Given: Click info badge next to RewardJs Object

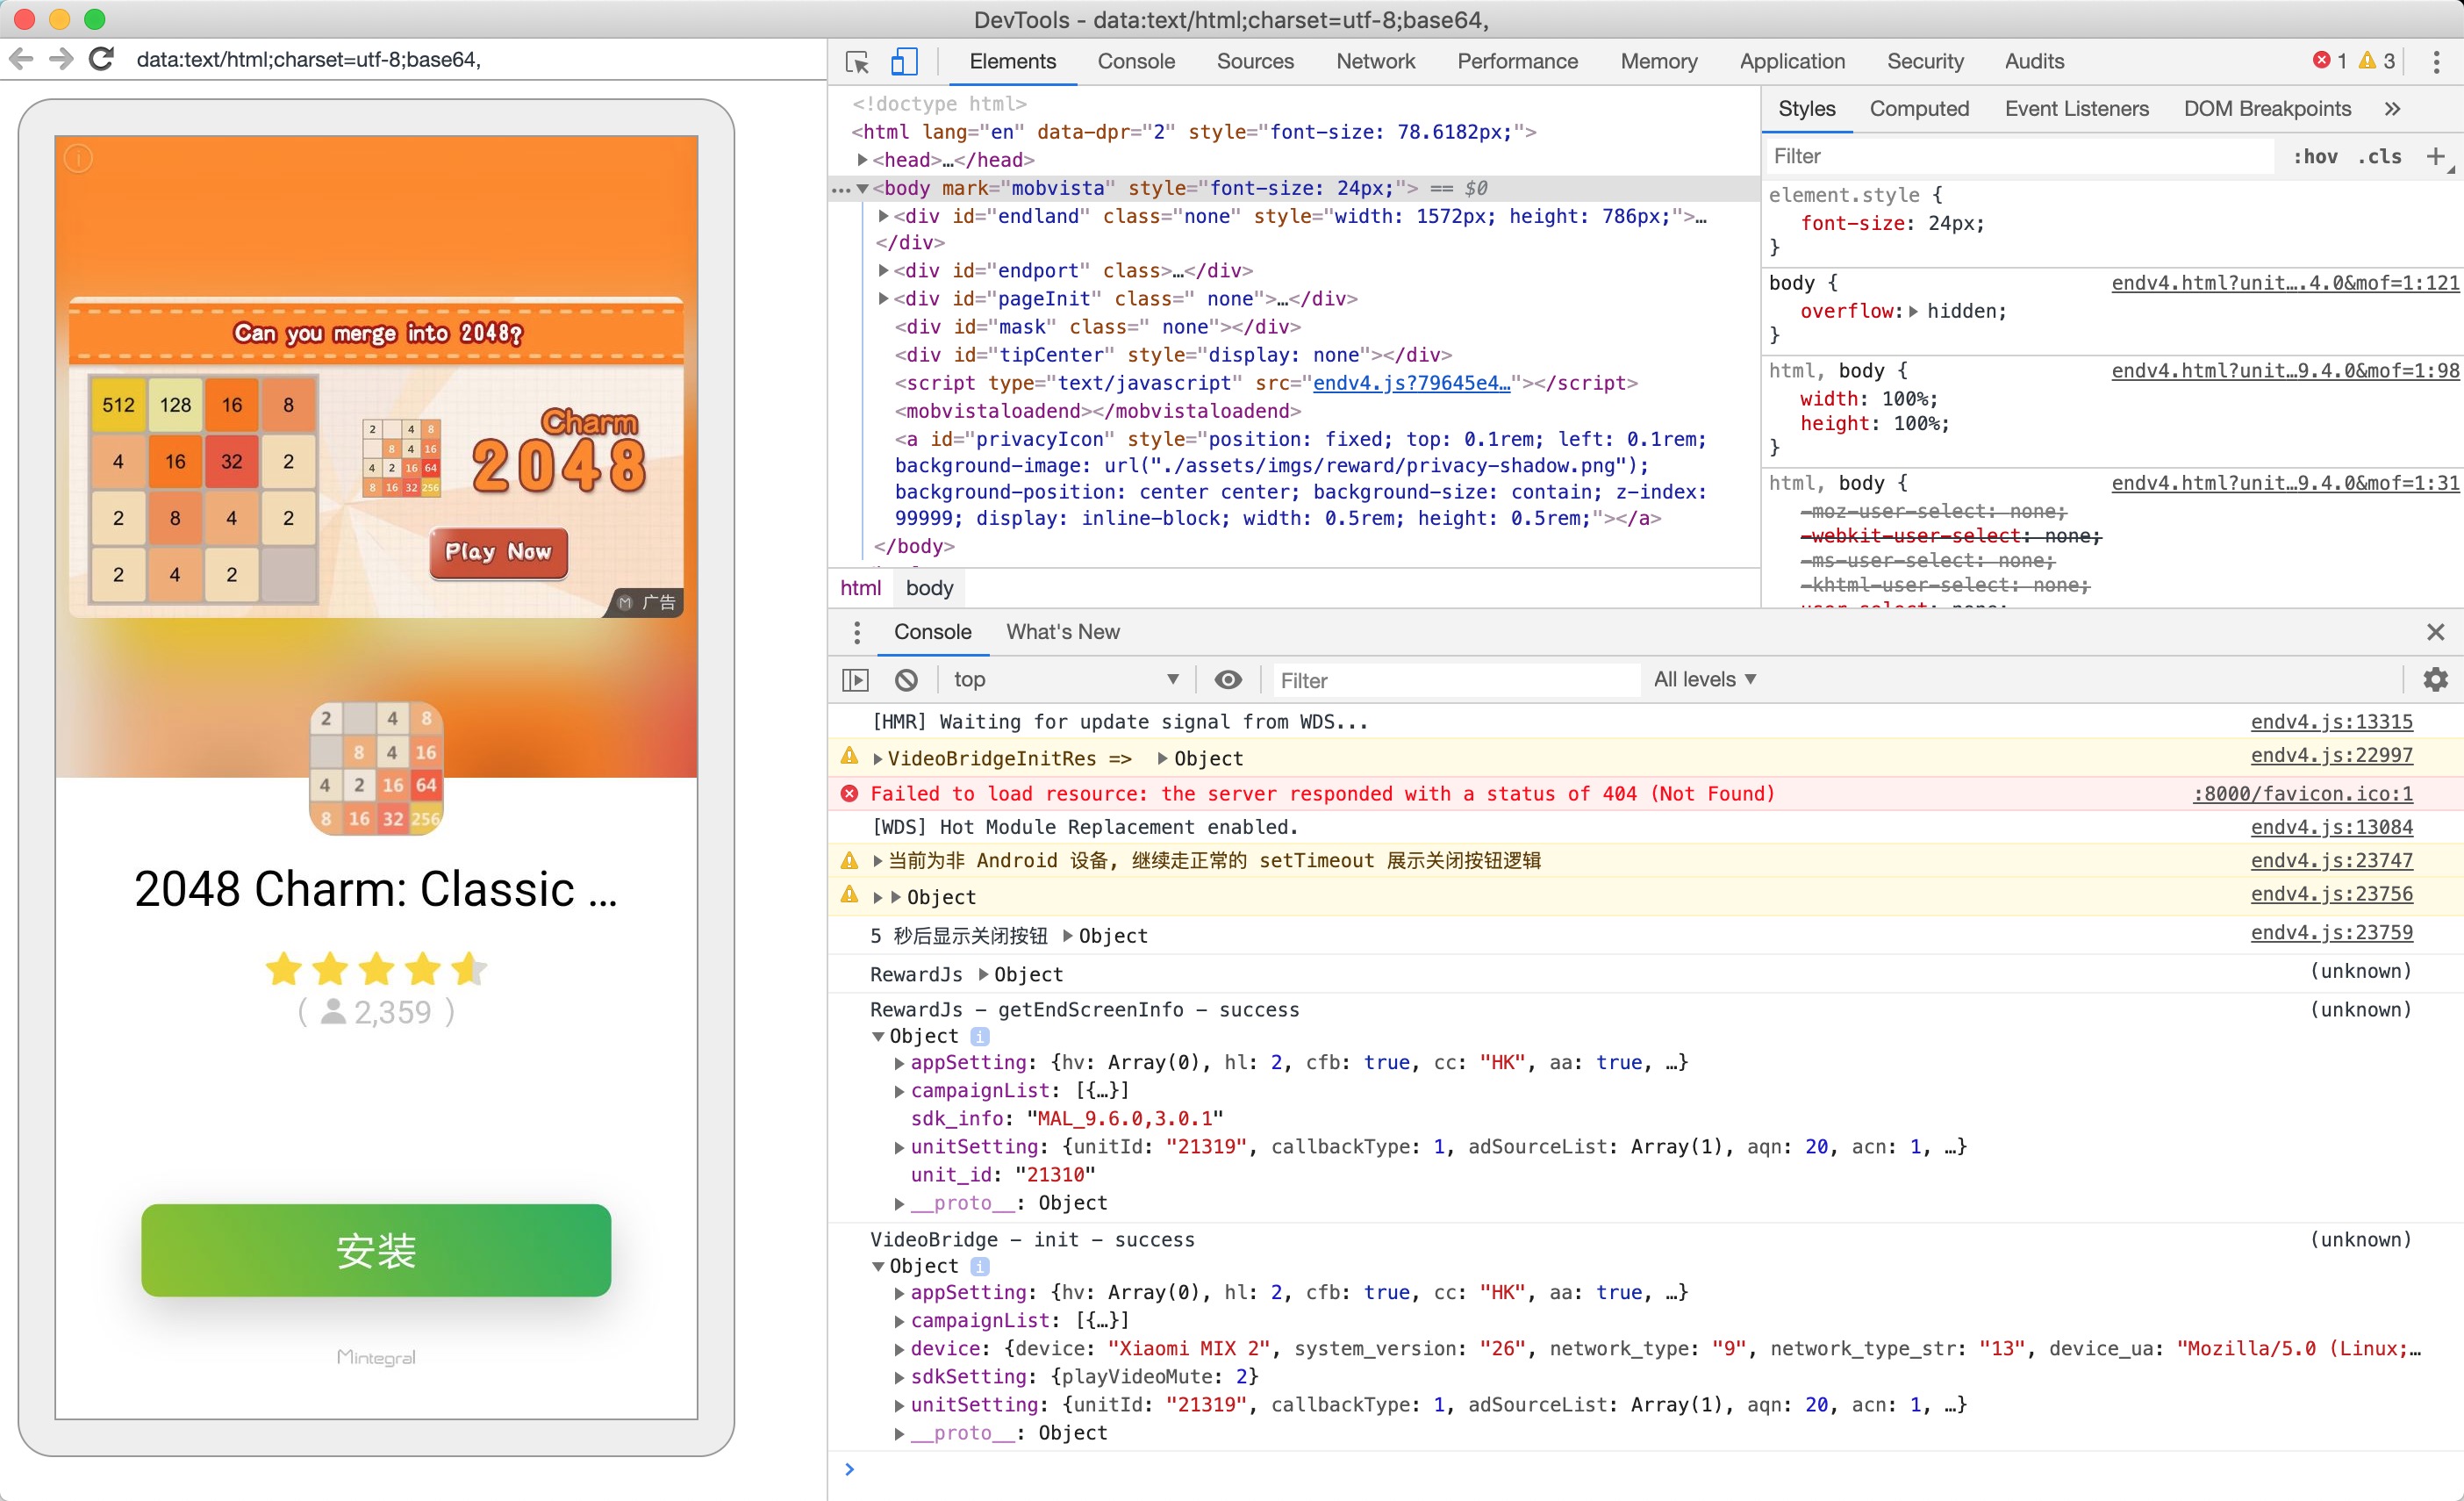Looking at the screenshot, I should pyautogui.click(x=980, y=1036).
